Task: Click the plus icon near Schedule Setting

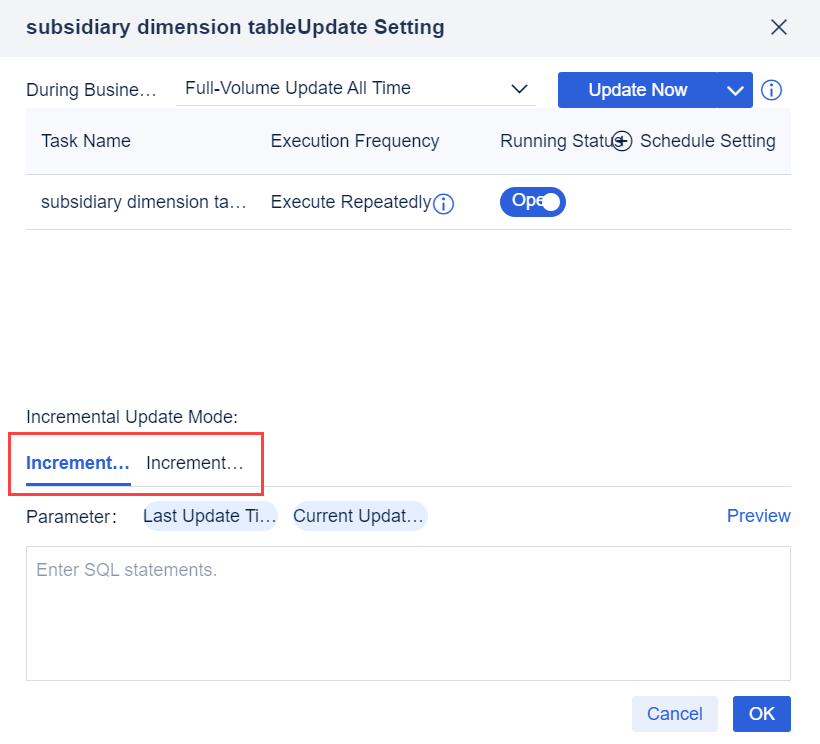Action: tap(623, 141)
